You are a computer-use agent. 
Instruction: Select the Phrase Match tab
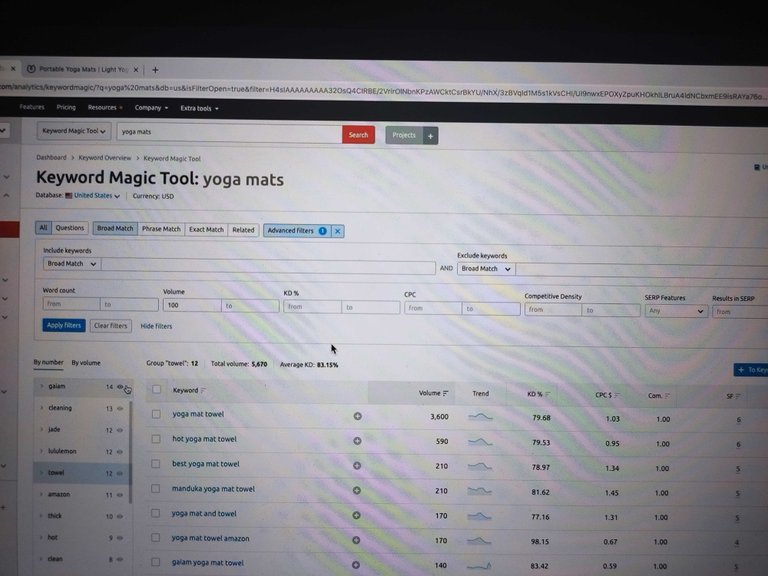tap(161, 229)
